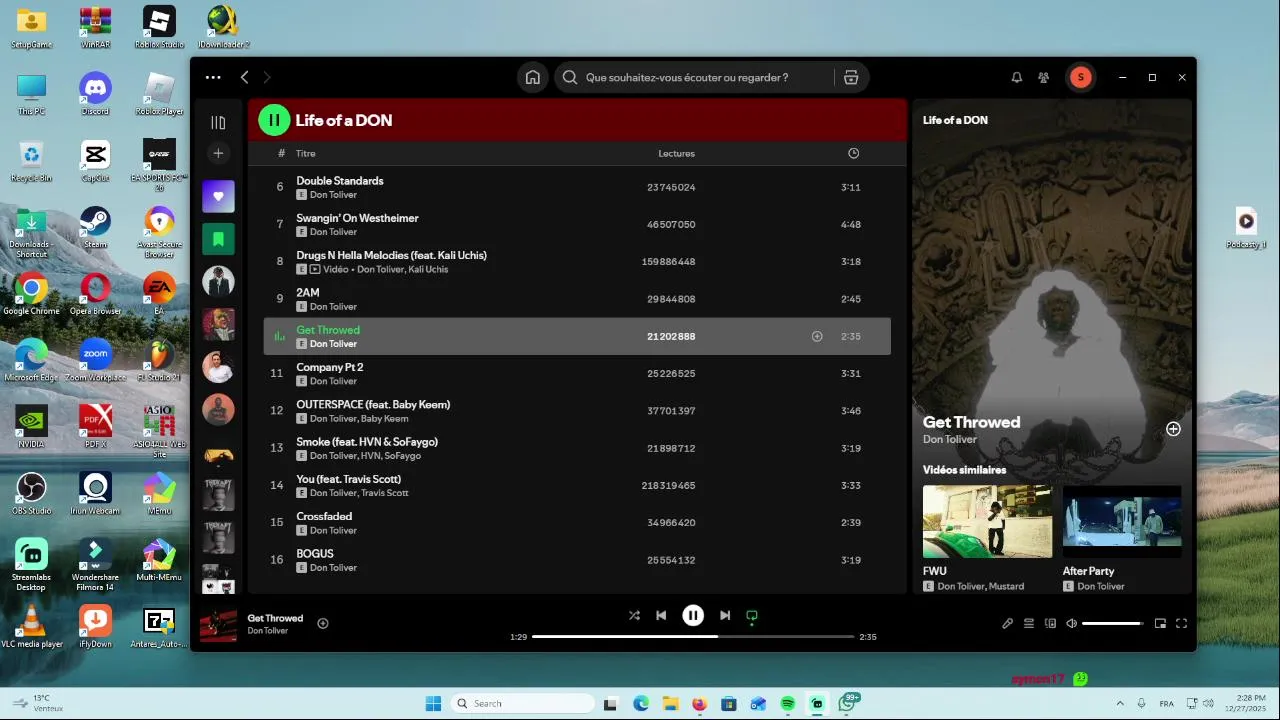Show hidden system tray icons chevron
Viewport: 1280px width, 720px height.
1118,703
